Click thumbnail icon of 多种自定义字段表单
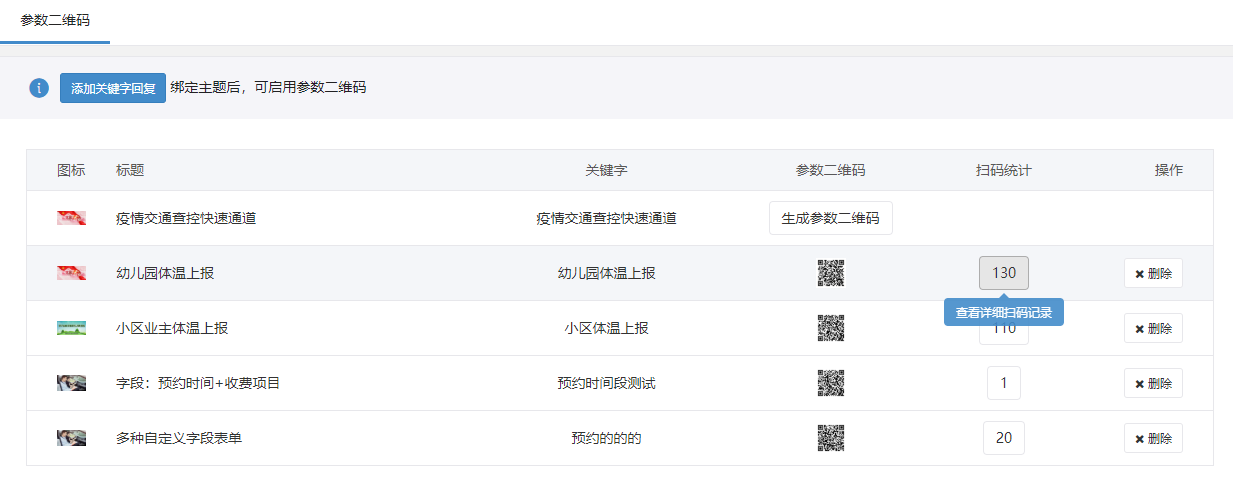The image size is (1233, 486). (x=71, y=438)
